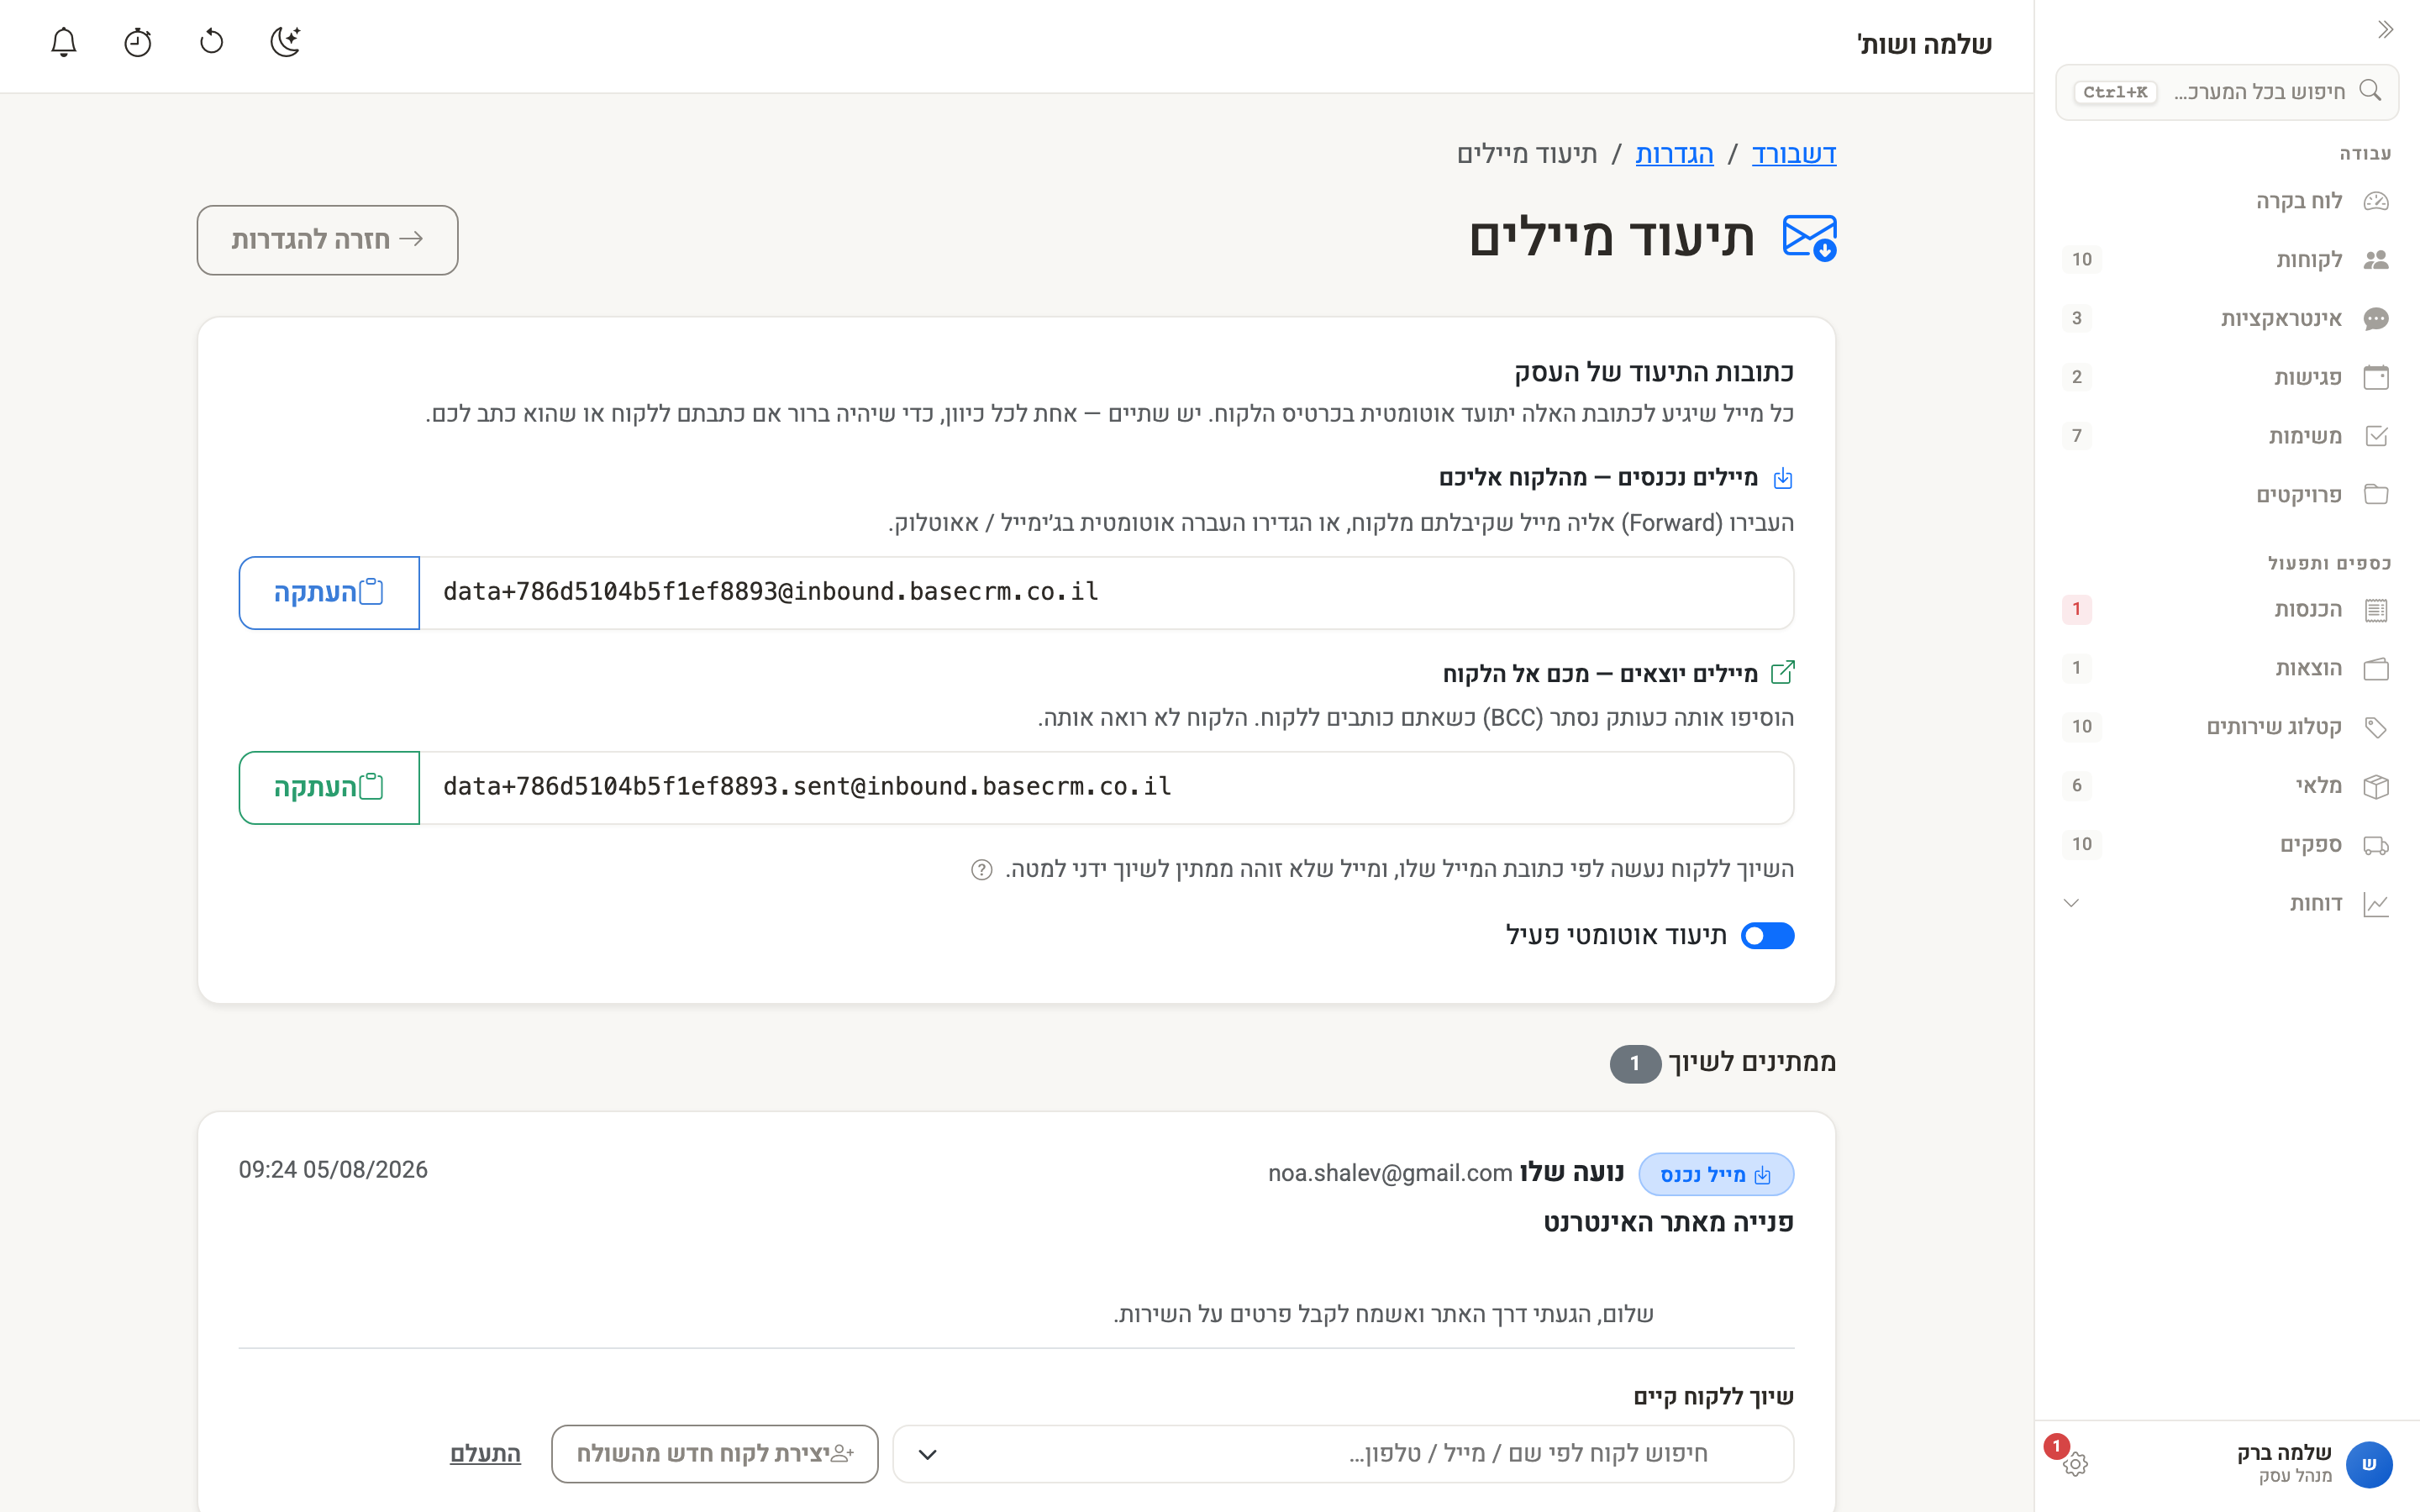The height and width of the screenshot is (1512, 2420).
Task: Click חזרה להגדרות button
Action: tap(327, 240)
